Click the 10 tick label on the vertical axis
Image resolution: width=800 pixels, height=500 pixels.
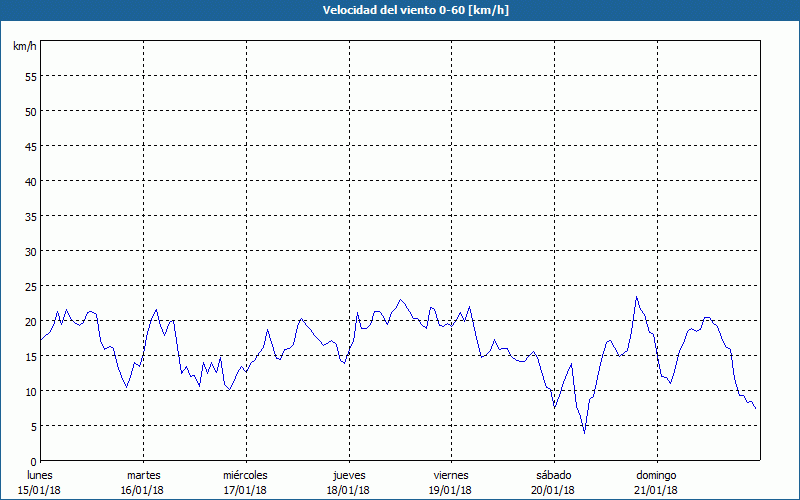pos(30,391)
